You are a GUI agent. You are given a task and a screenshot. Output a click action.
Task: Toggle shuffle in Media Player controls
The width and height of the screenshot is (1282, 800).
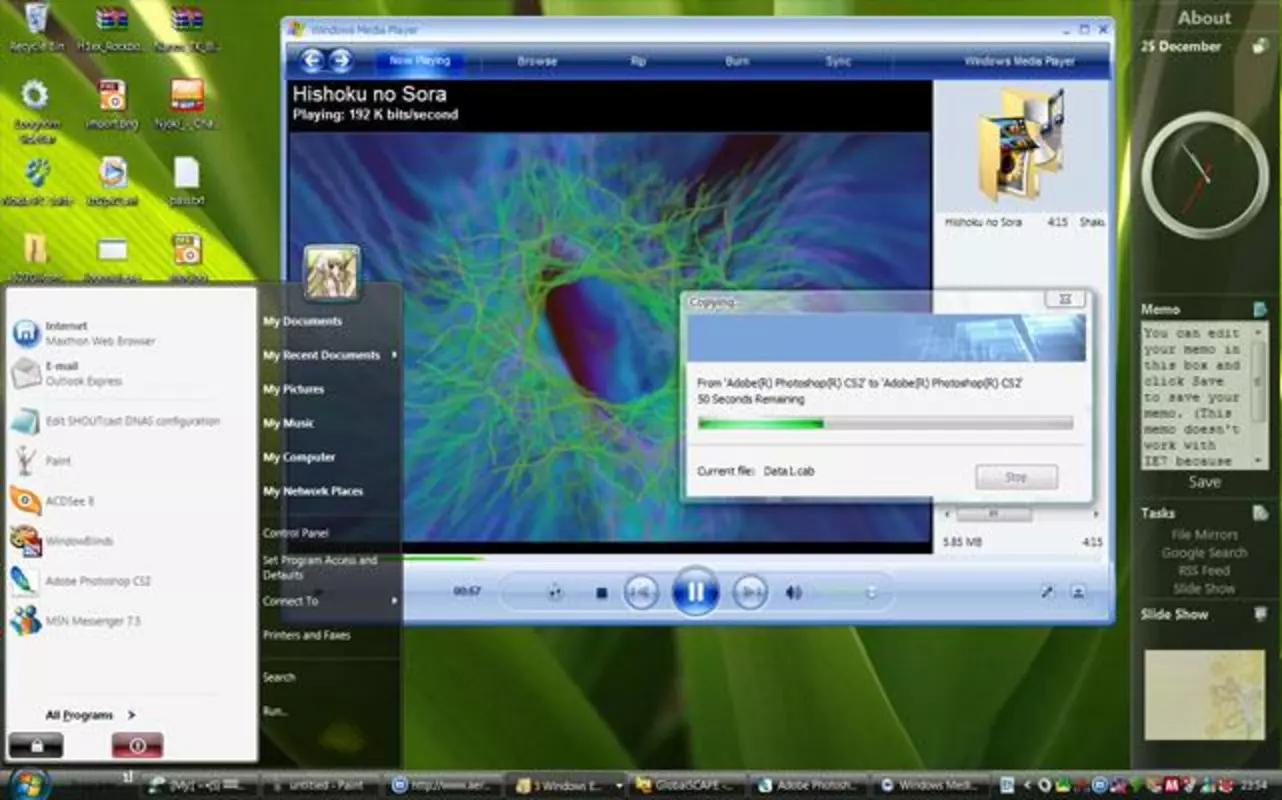click(555, 593)
